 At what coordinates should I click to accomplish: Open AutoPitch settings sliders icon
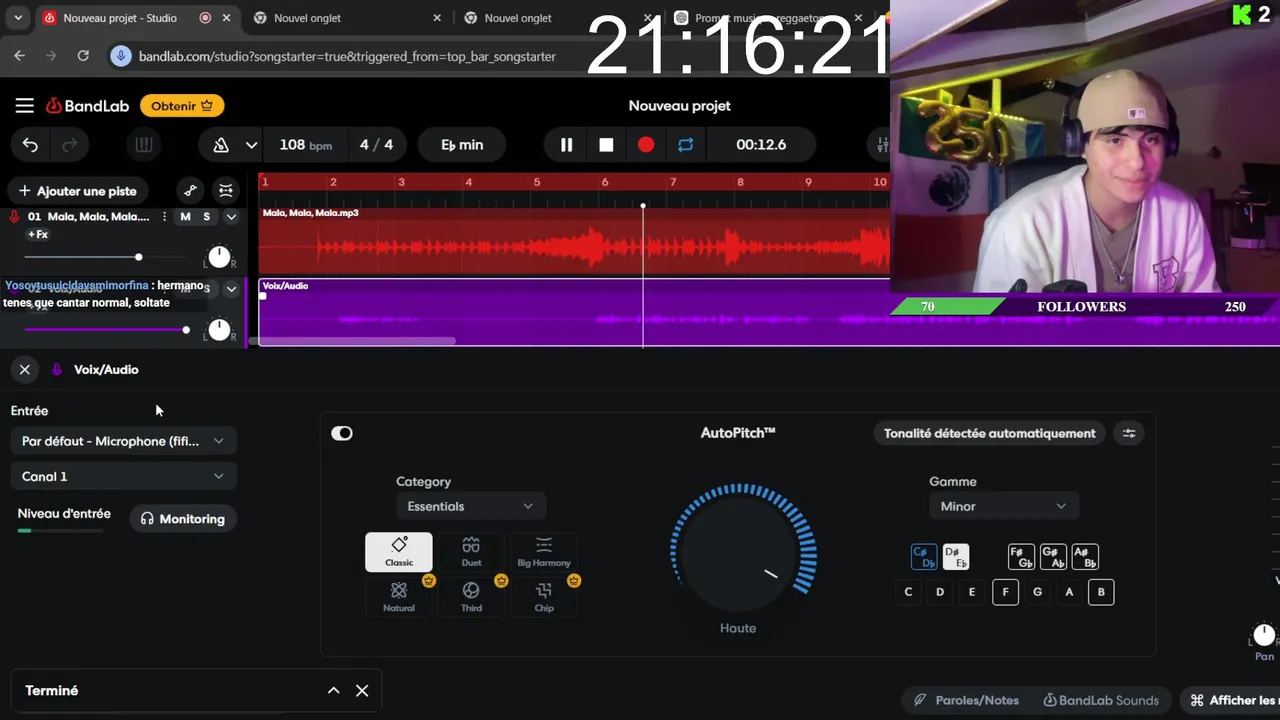(1129, 433)
